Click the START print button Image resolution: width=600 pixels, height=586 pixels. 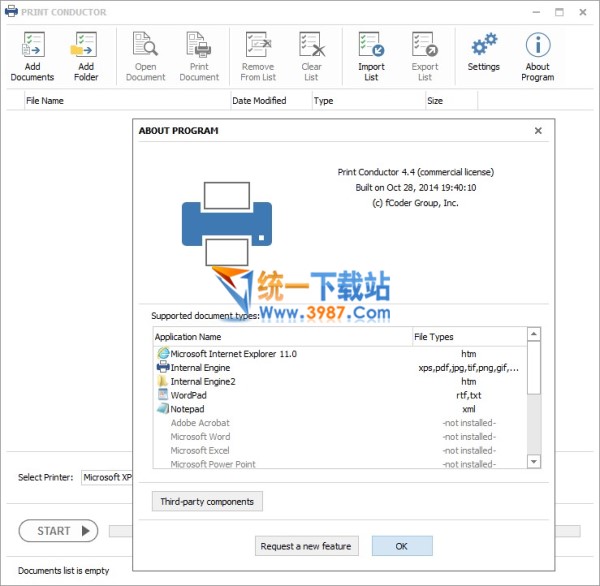click(58, 531)
